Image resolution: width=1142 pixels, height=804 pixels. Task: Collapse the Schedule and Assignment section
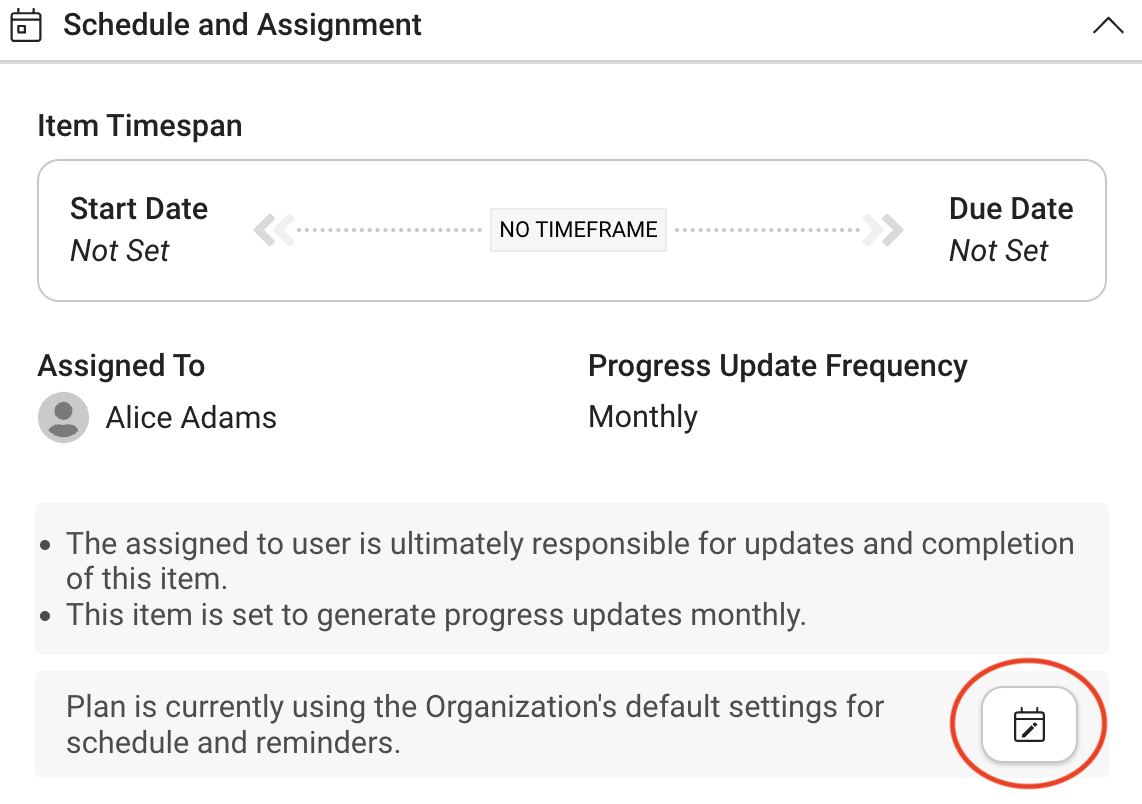pos(1107,27)
